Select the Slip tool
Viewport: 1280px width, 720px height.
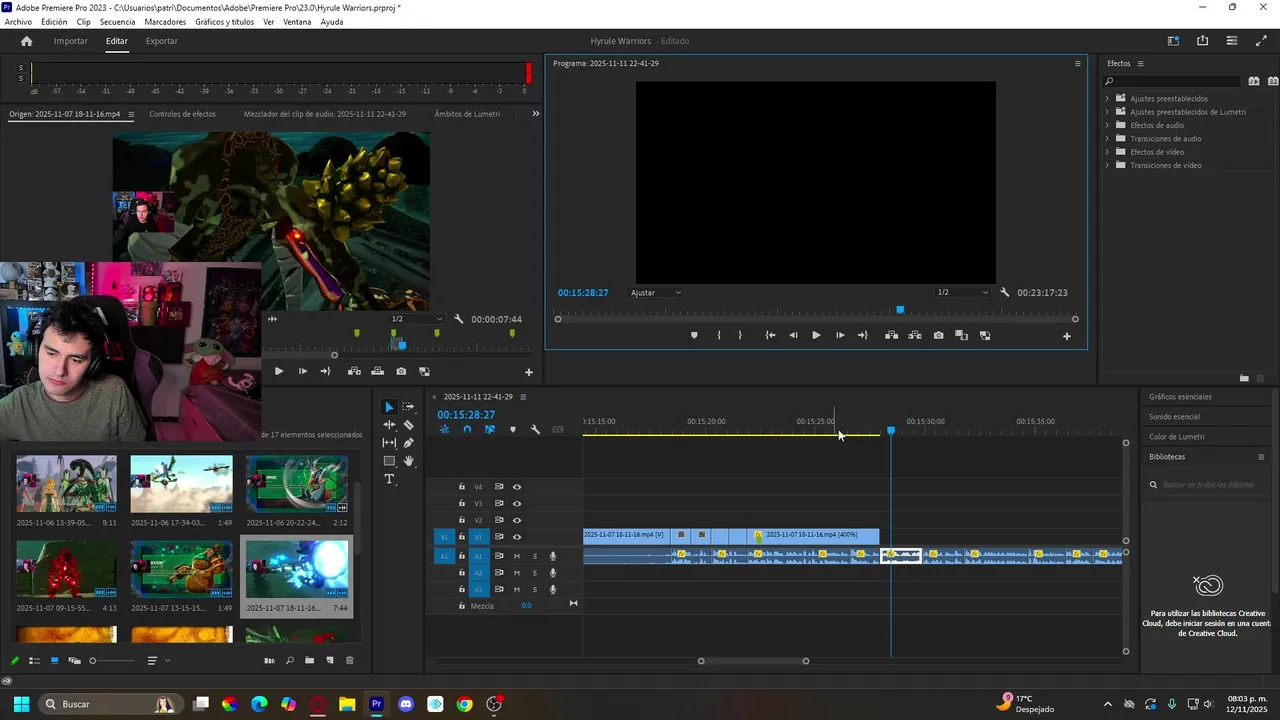pos(389,443)
